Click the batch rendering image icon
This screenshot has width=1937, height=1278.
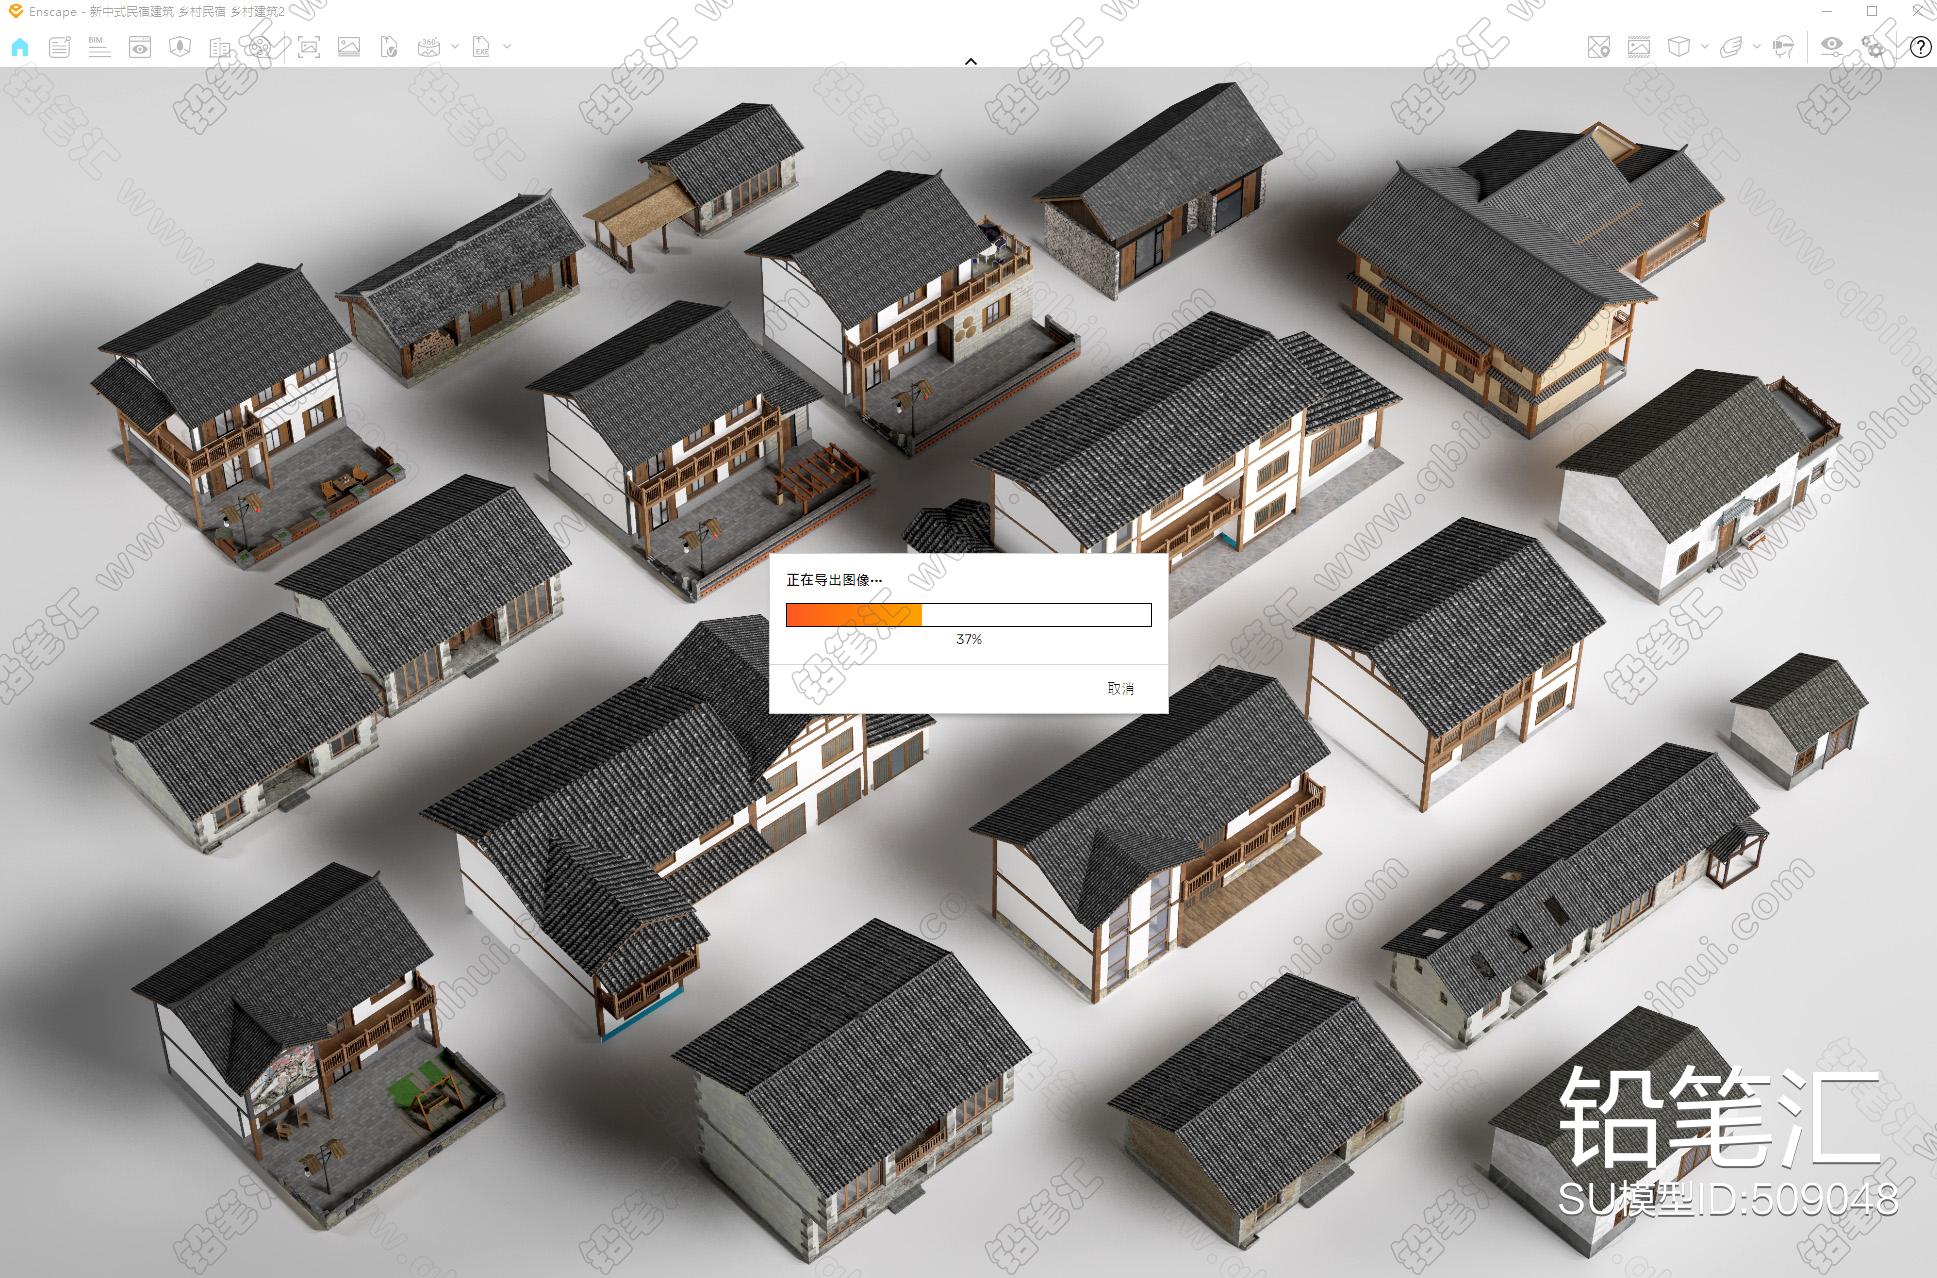tap(349, 47)
